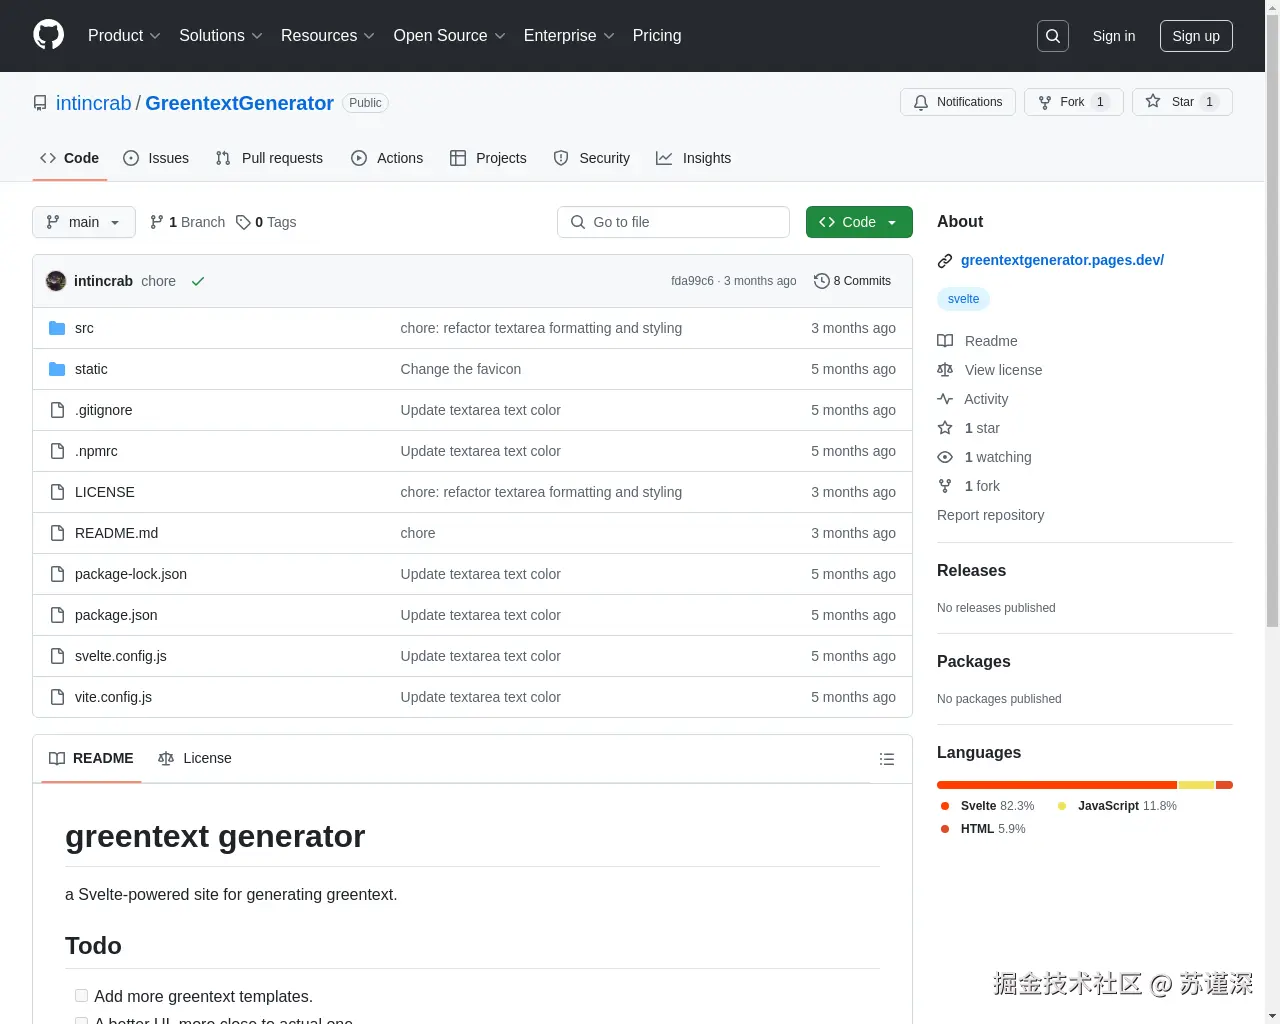Click the green checkmark commit status
The height and width of the screenshot is (1024, 1280).
pos(198,282)
